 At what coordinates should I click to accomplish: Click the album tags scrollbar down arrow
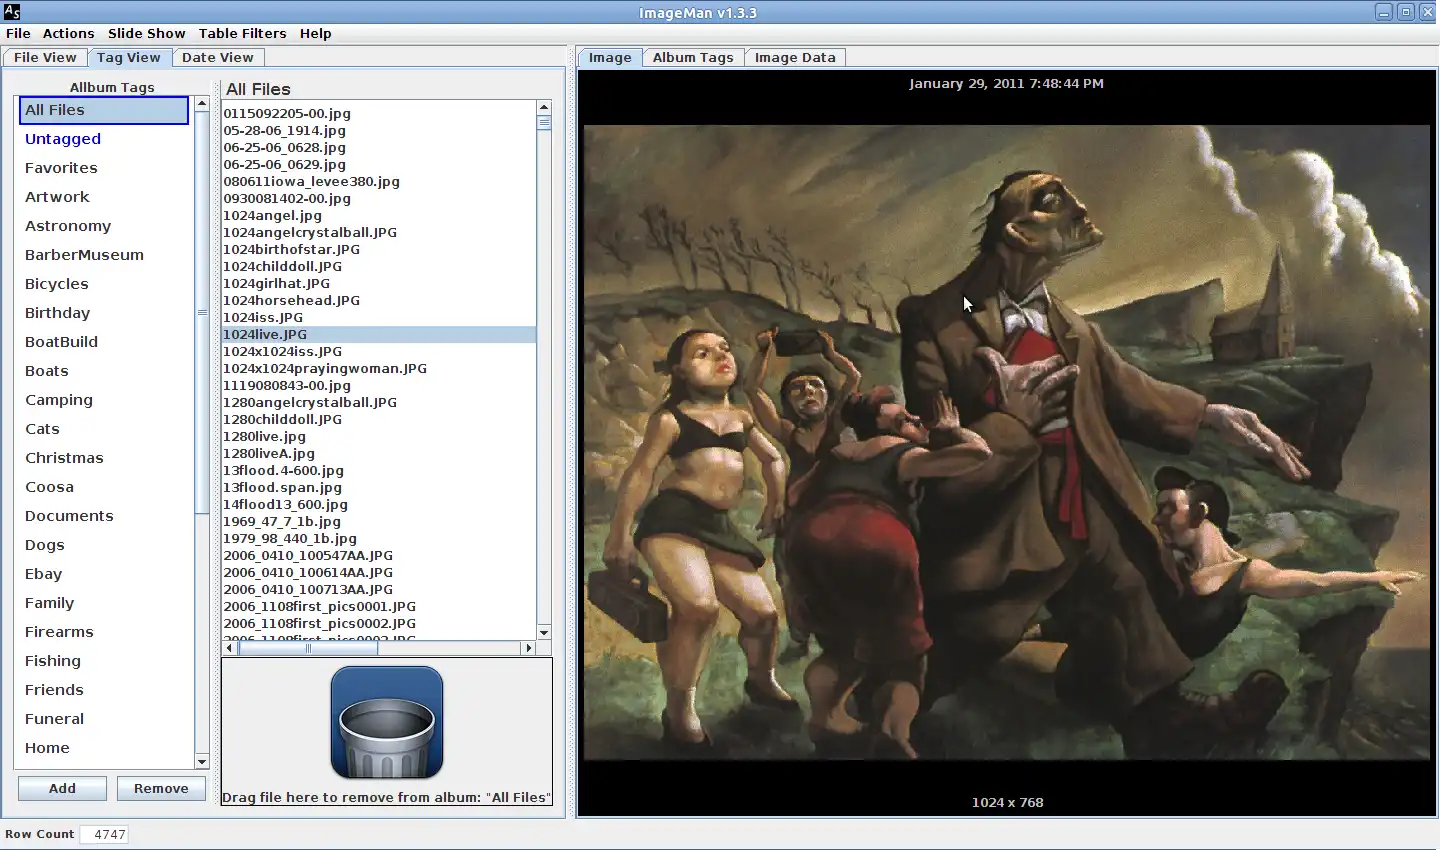pyautogui.click(x=202, y=762)
